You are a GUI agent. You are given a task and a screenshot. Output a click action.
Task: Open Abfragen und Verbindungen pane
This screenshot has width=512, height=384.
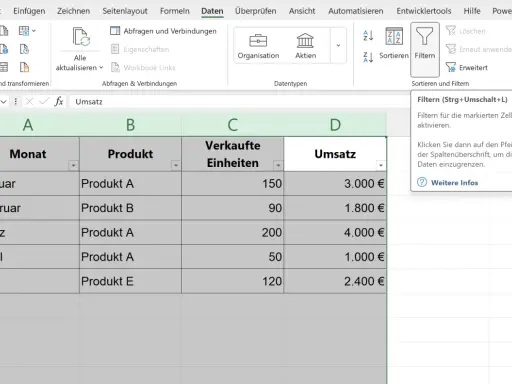163,31
